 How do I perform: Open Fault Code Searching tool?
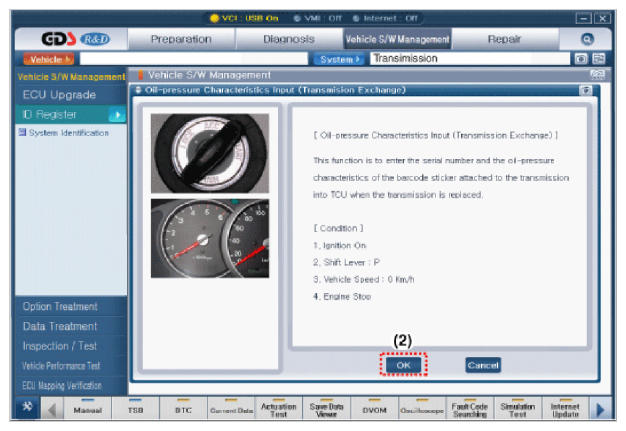pos(470,409)
